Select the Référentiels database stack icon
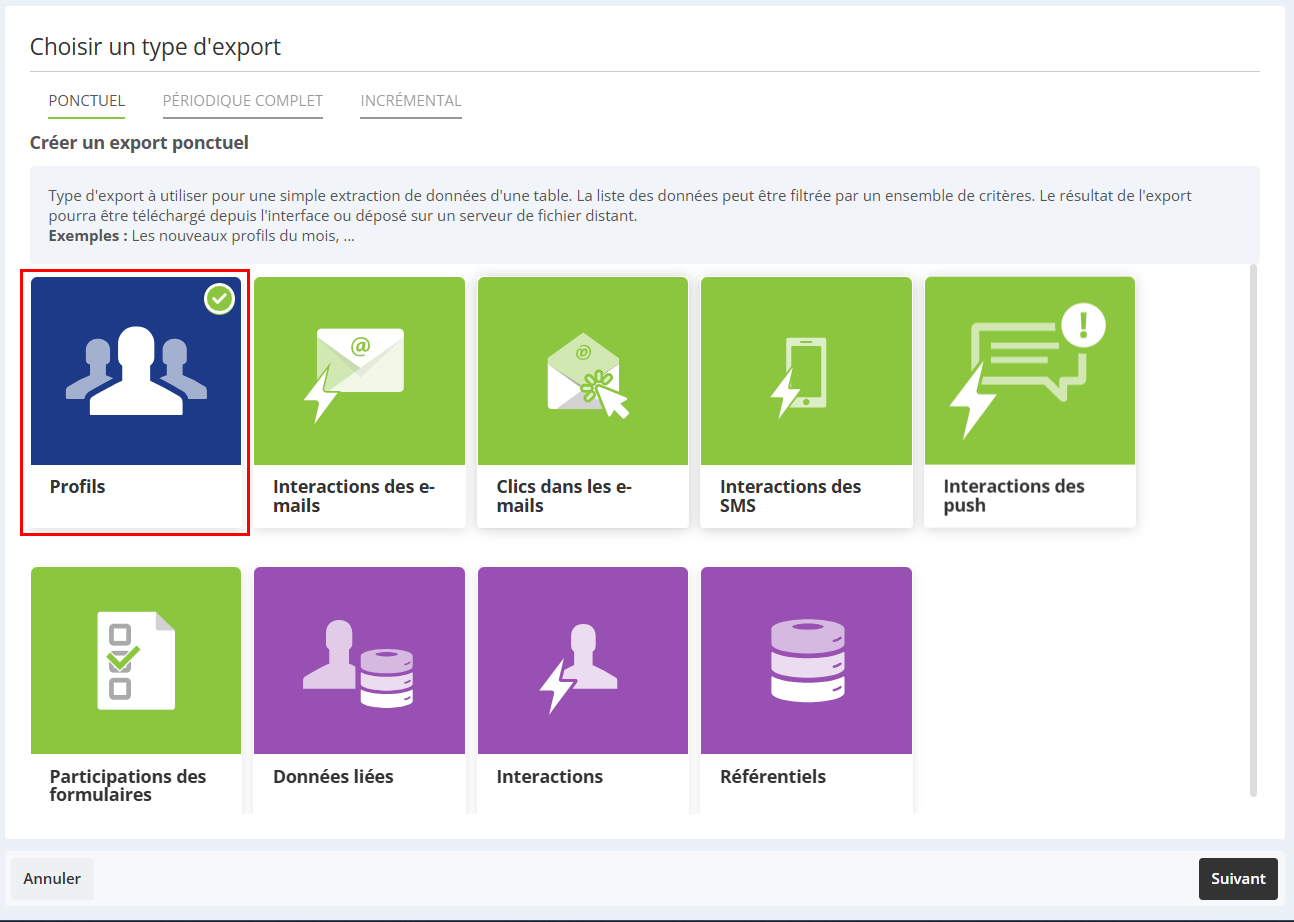Image resolution: width=1294 pixels, height=922 pixels. pyautogui.click(x=807, y=660)
